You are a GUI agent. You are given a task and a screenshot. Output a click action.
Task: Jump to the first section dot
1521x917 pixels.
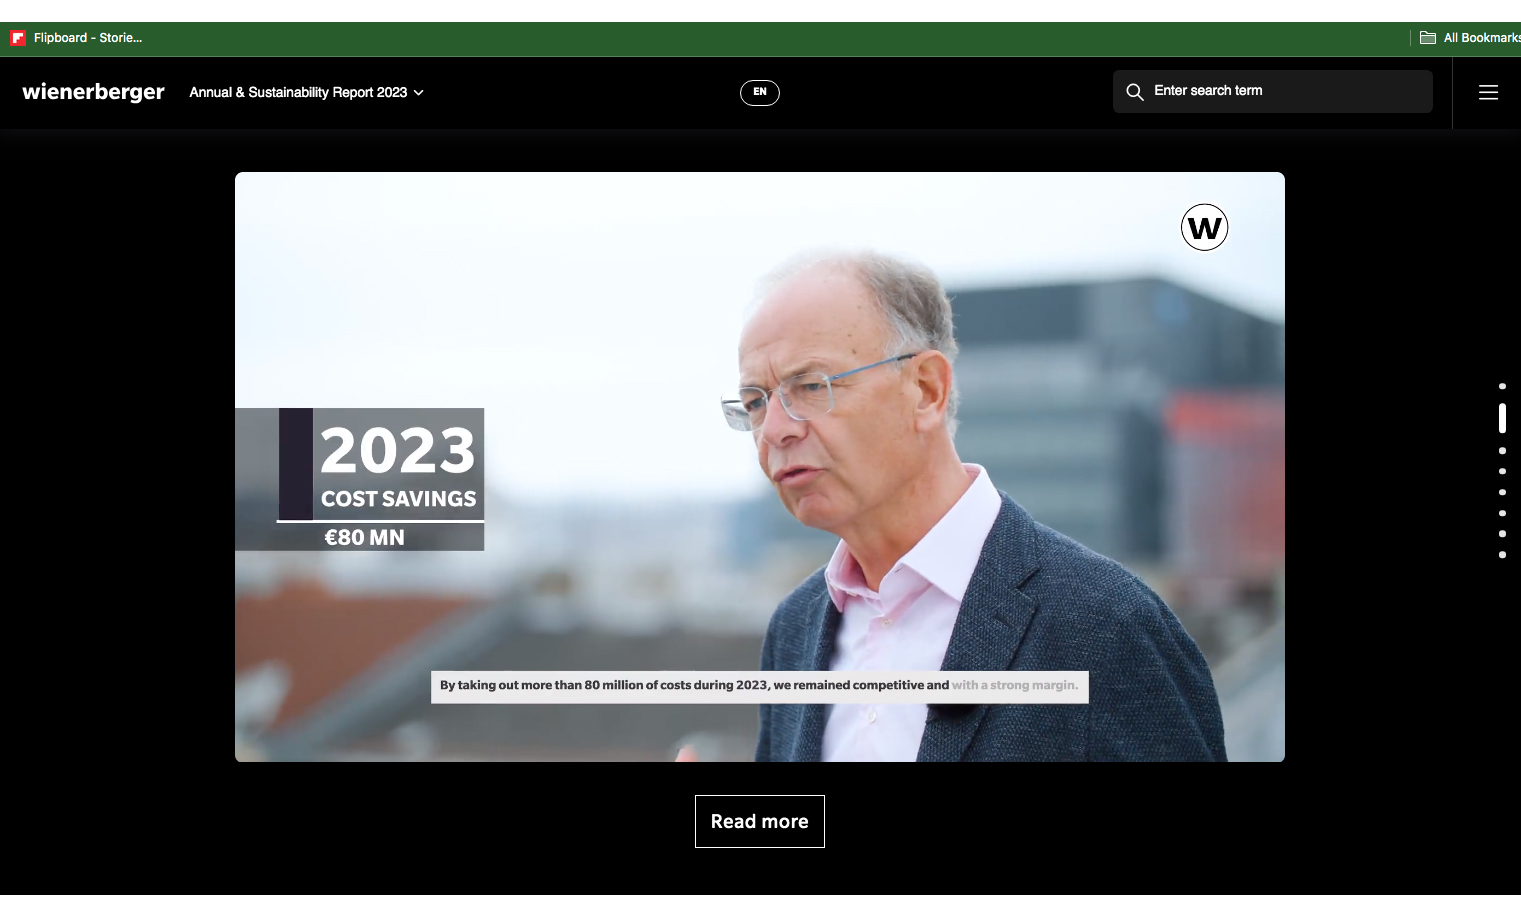[x=1502, y=386]
